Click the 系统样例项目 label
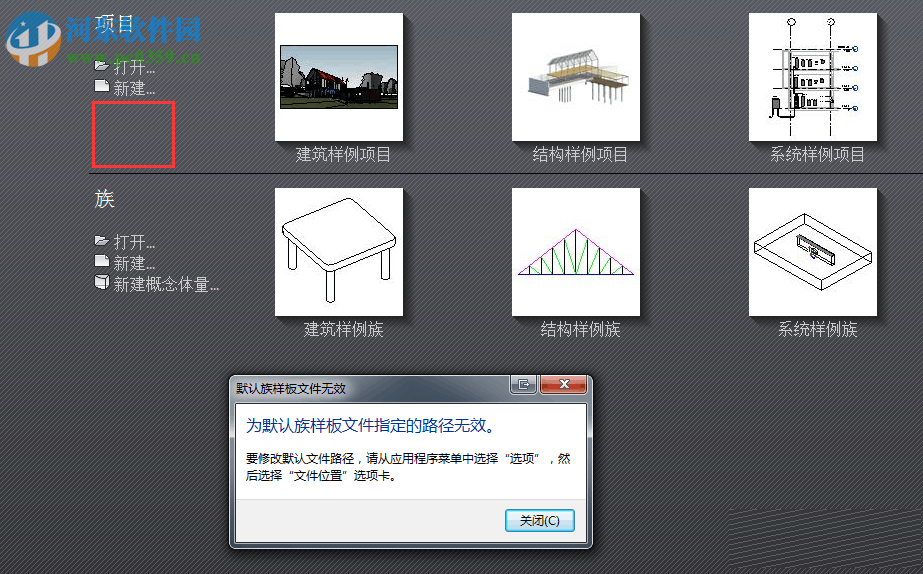This screenshot has width=923, height=574. (x=817, y=155)
